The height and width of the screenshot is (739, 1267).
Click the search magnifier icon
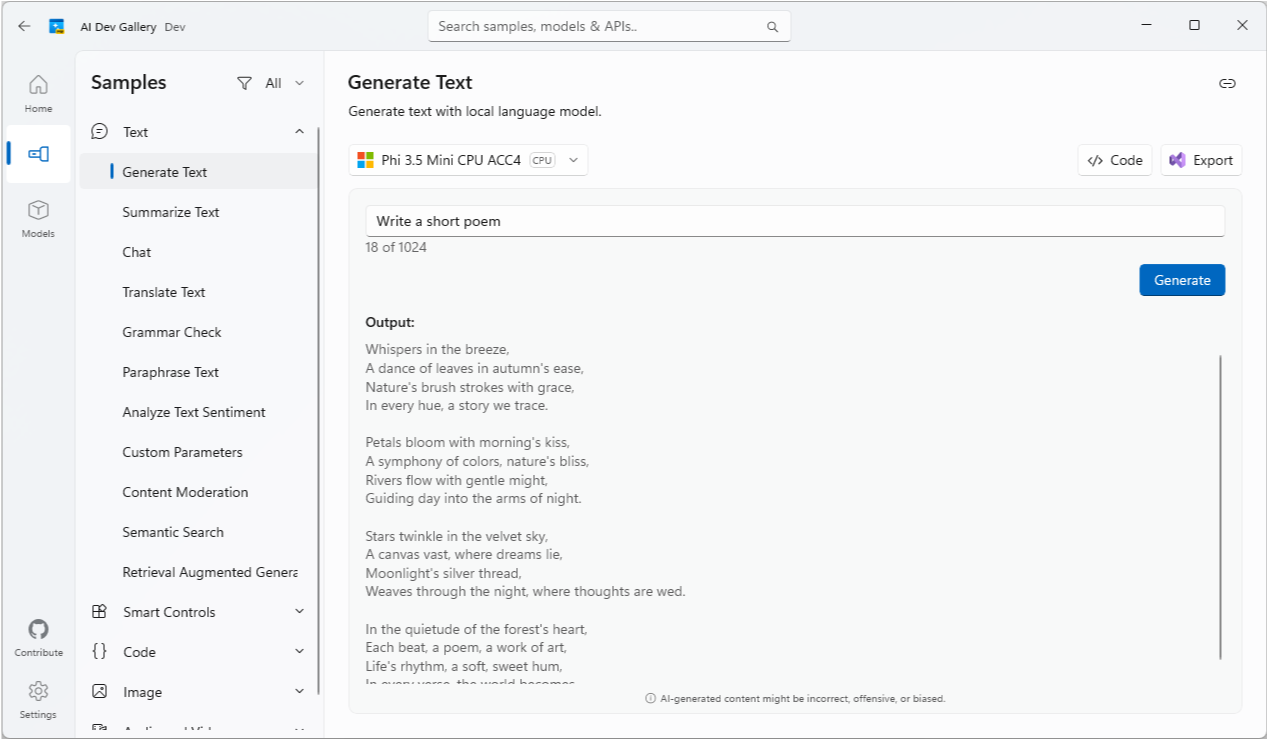click(772, 27)
